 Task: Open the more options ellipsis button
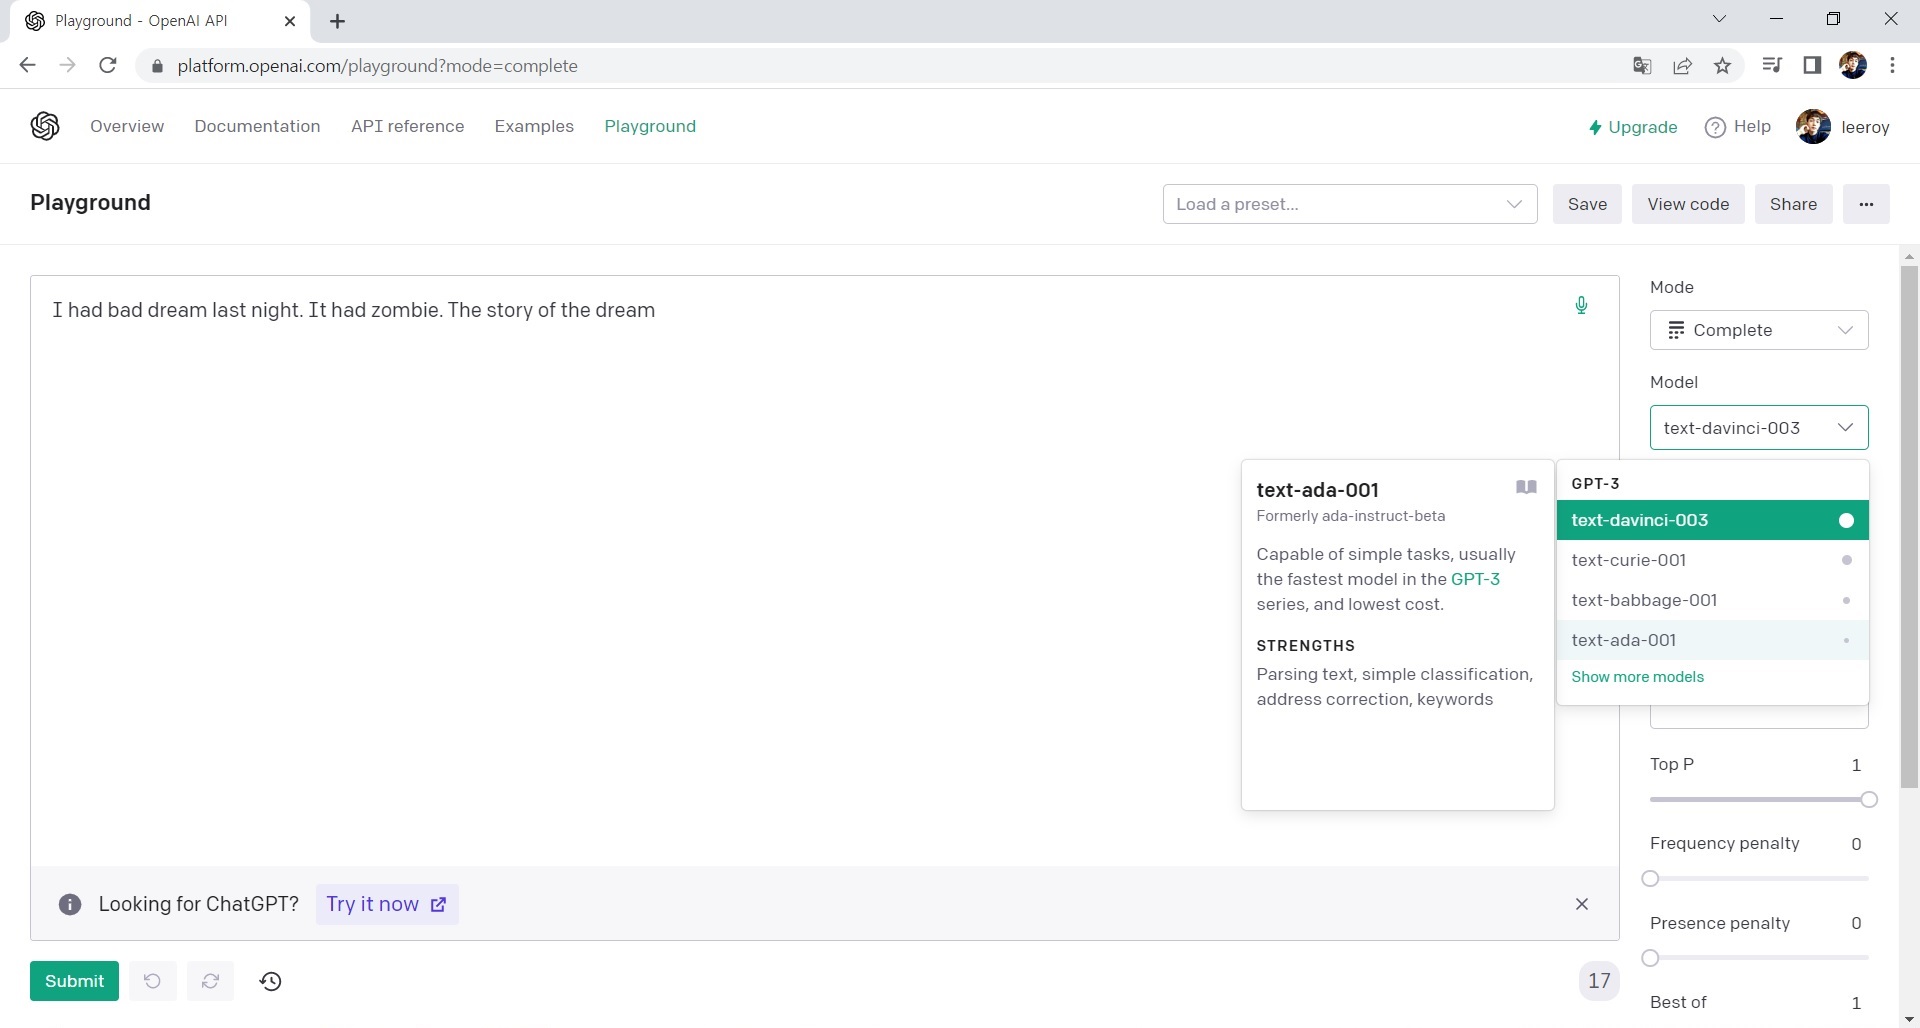click(x=1866, y=204)
